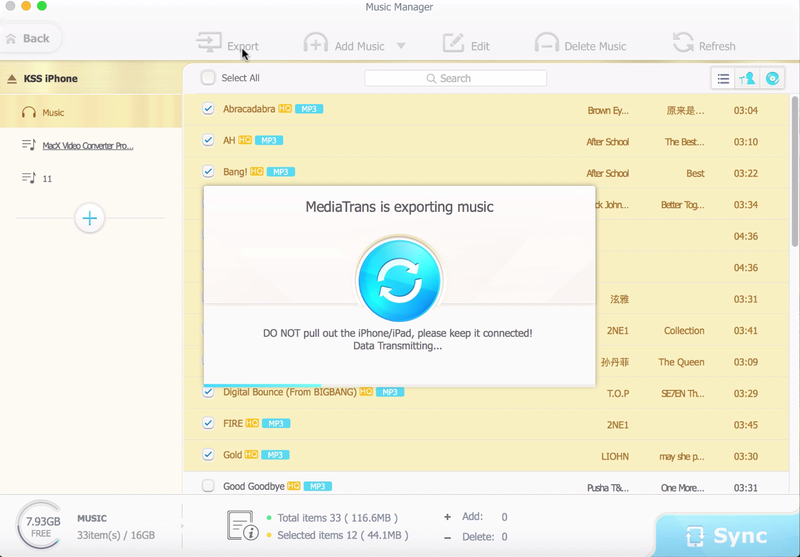Click the Abracadabra song title
The width and height of the screenshot is (800, 557).
[x=249, y=109]
